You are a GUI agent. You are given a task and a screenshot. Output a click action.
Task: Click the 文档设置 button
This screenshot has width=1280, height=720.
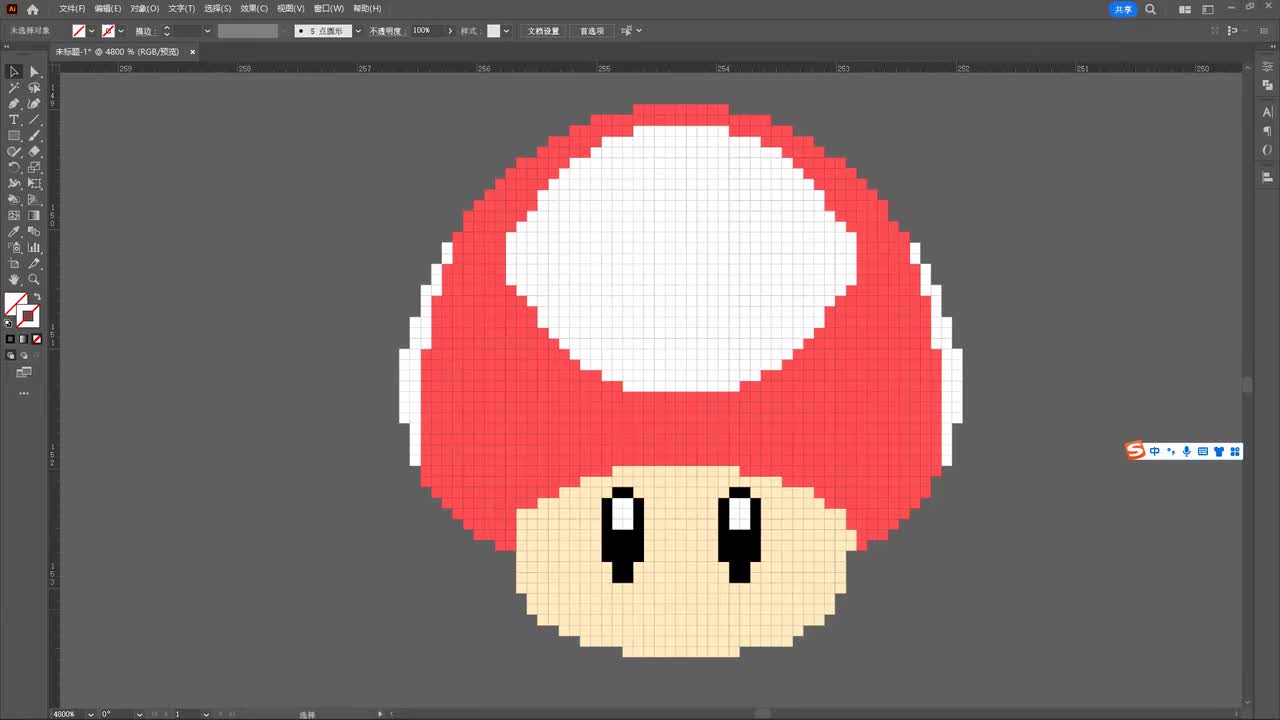[543, 31]
